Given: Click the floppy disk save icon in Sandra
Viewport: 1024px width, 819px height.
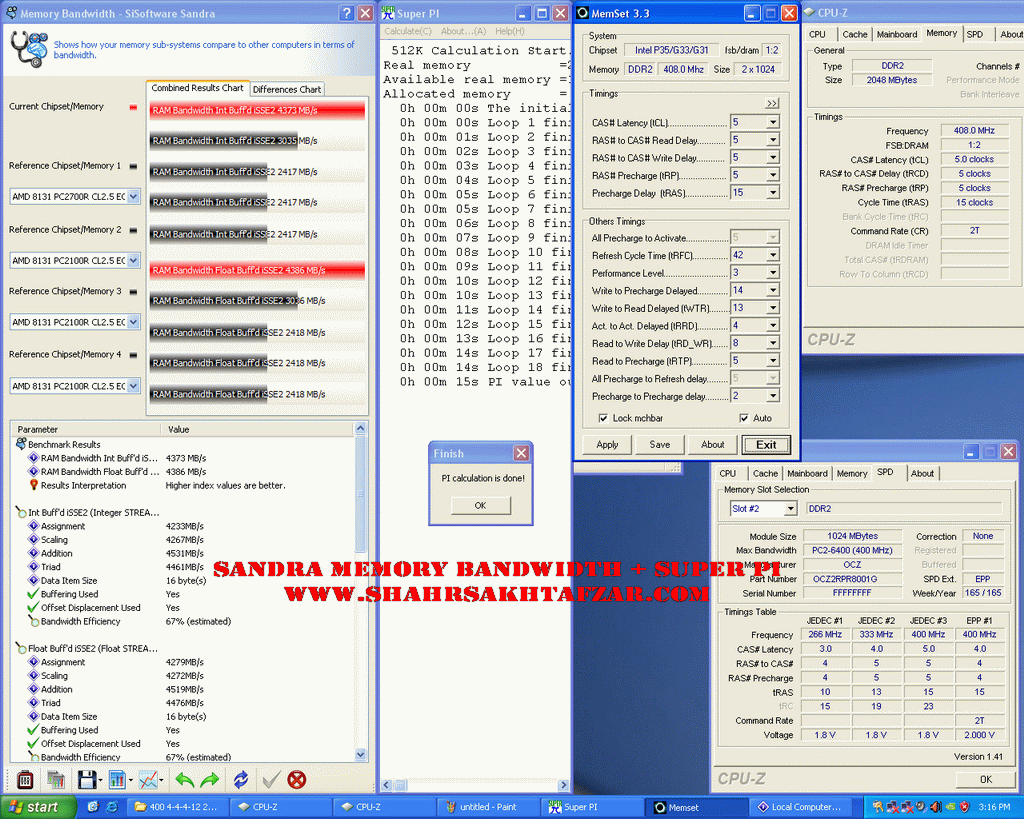Looking at the screenshot, I should point(86,779).
